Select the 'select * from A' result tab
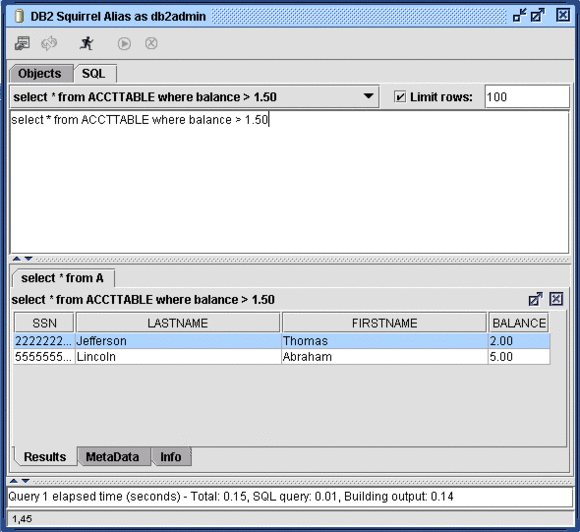580x532 pixels. point(63,278)
